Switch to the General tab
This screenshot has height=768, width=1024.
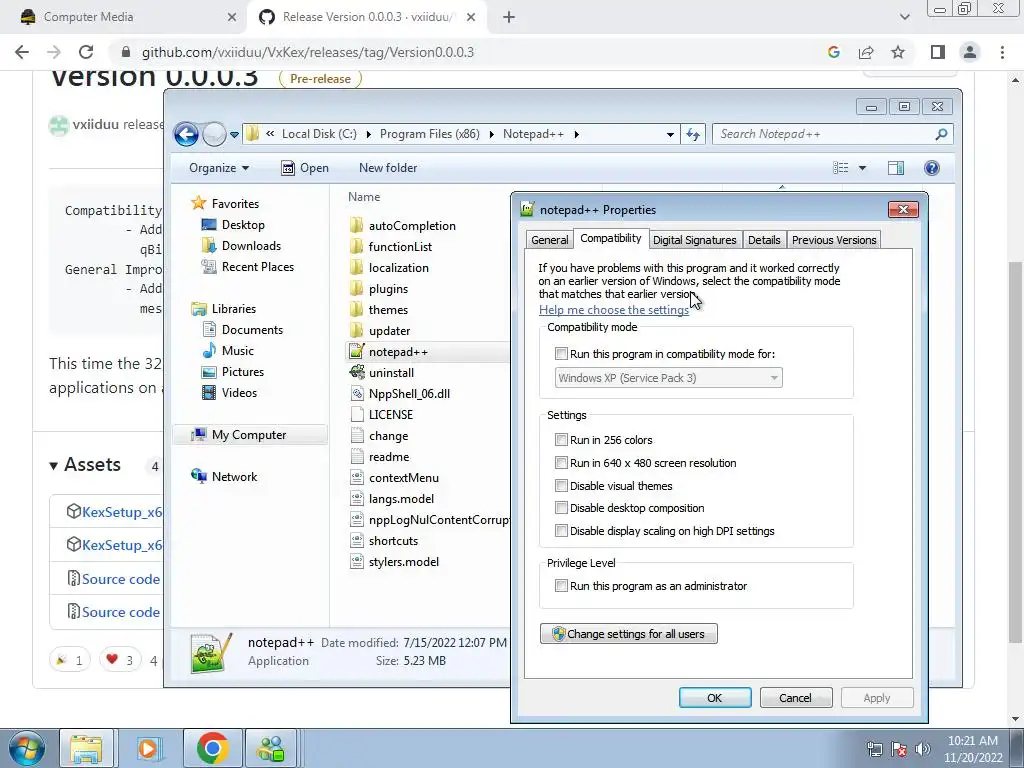549,240
